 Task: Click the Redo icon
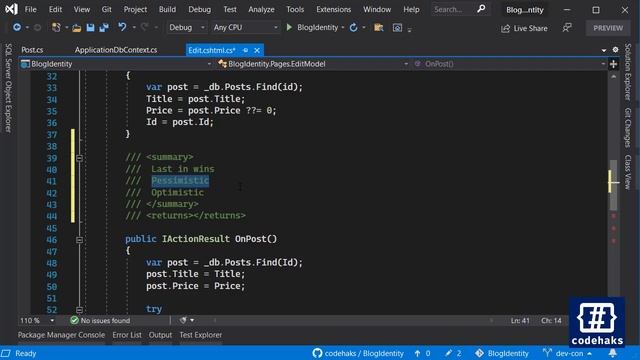(x=144, y=27)
